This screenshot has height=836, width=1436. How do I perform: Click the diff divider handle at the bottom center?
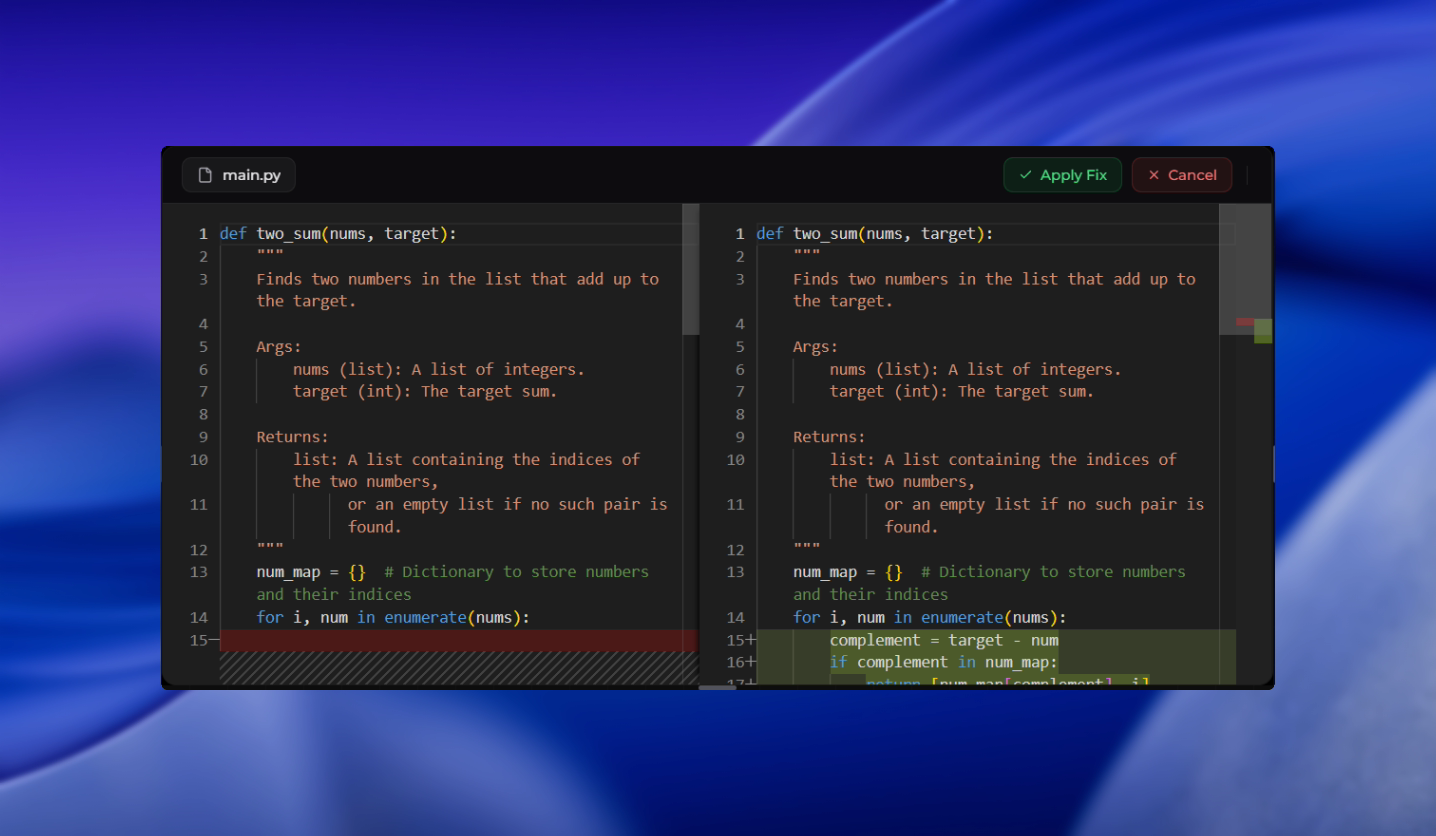point(717,687)
